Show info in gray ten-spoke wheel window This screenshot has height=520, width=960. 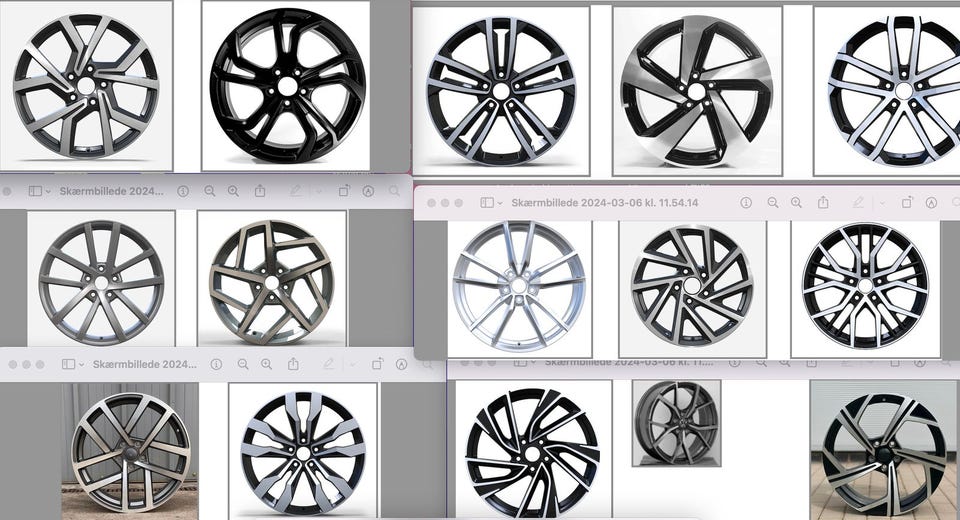183,191
